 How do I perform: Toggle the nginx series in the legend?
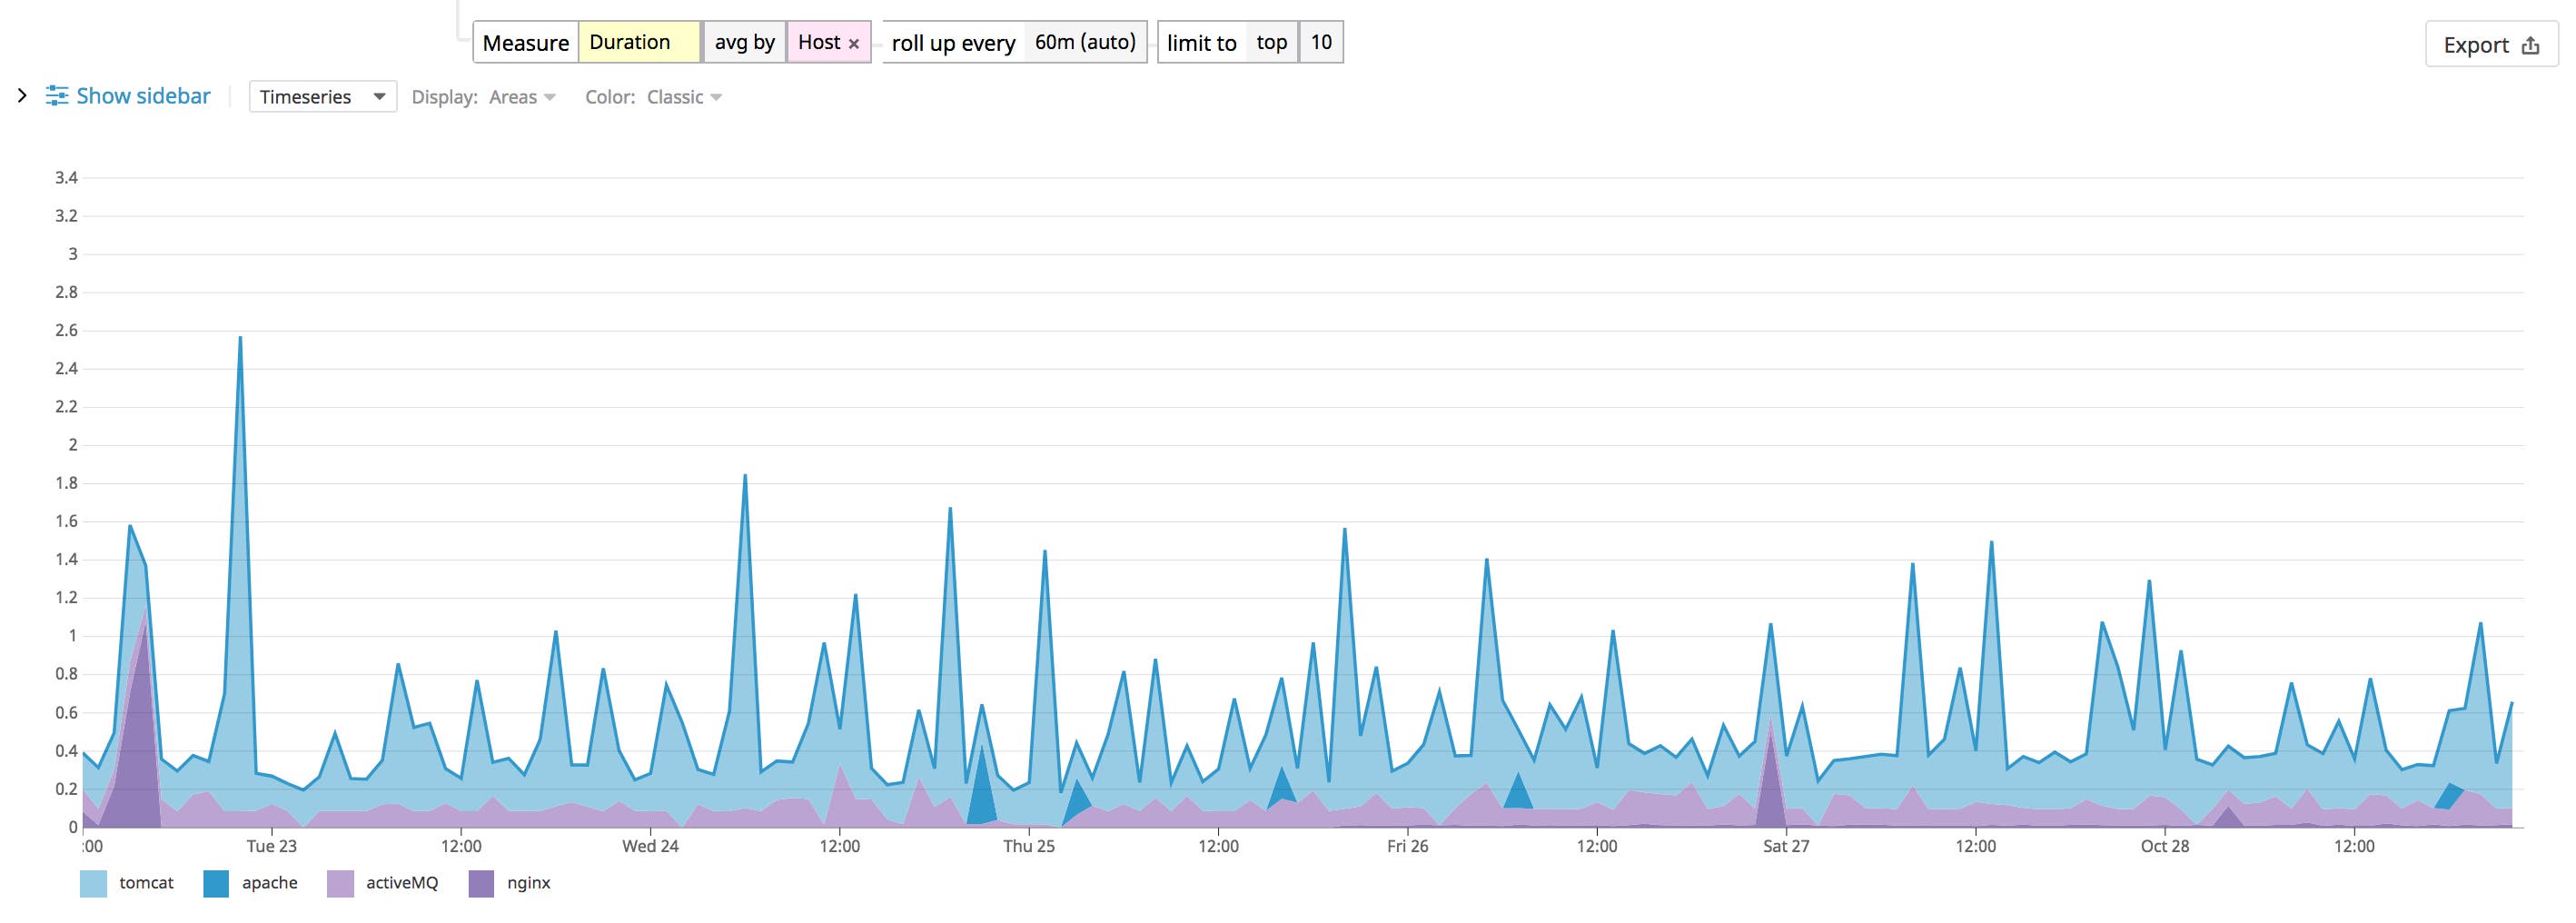click(527, 883)
